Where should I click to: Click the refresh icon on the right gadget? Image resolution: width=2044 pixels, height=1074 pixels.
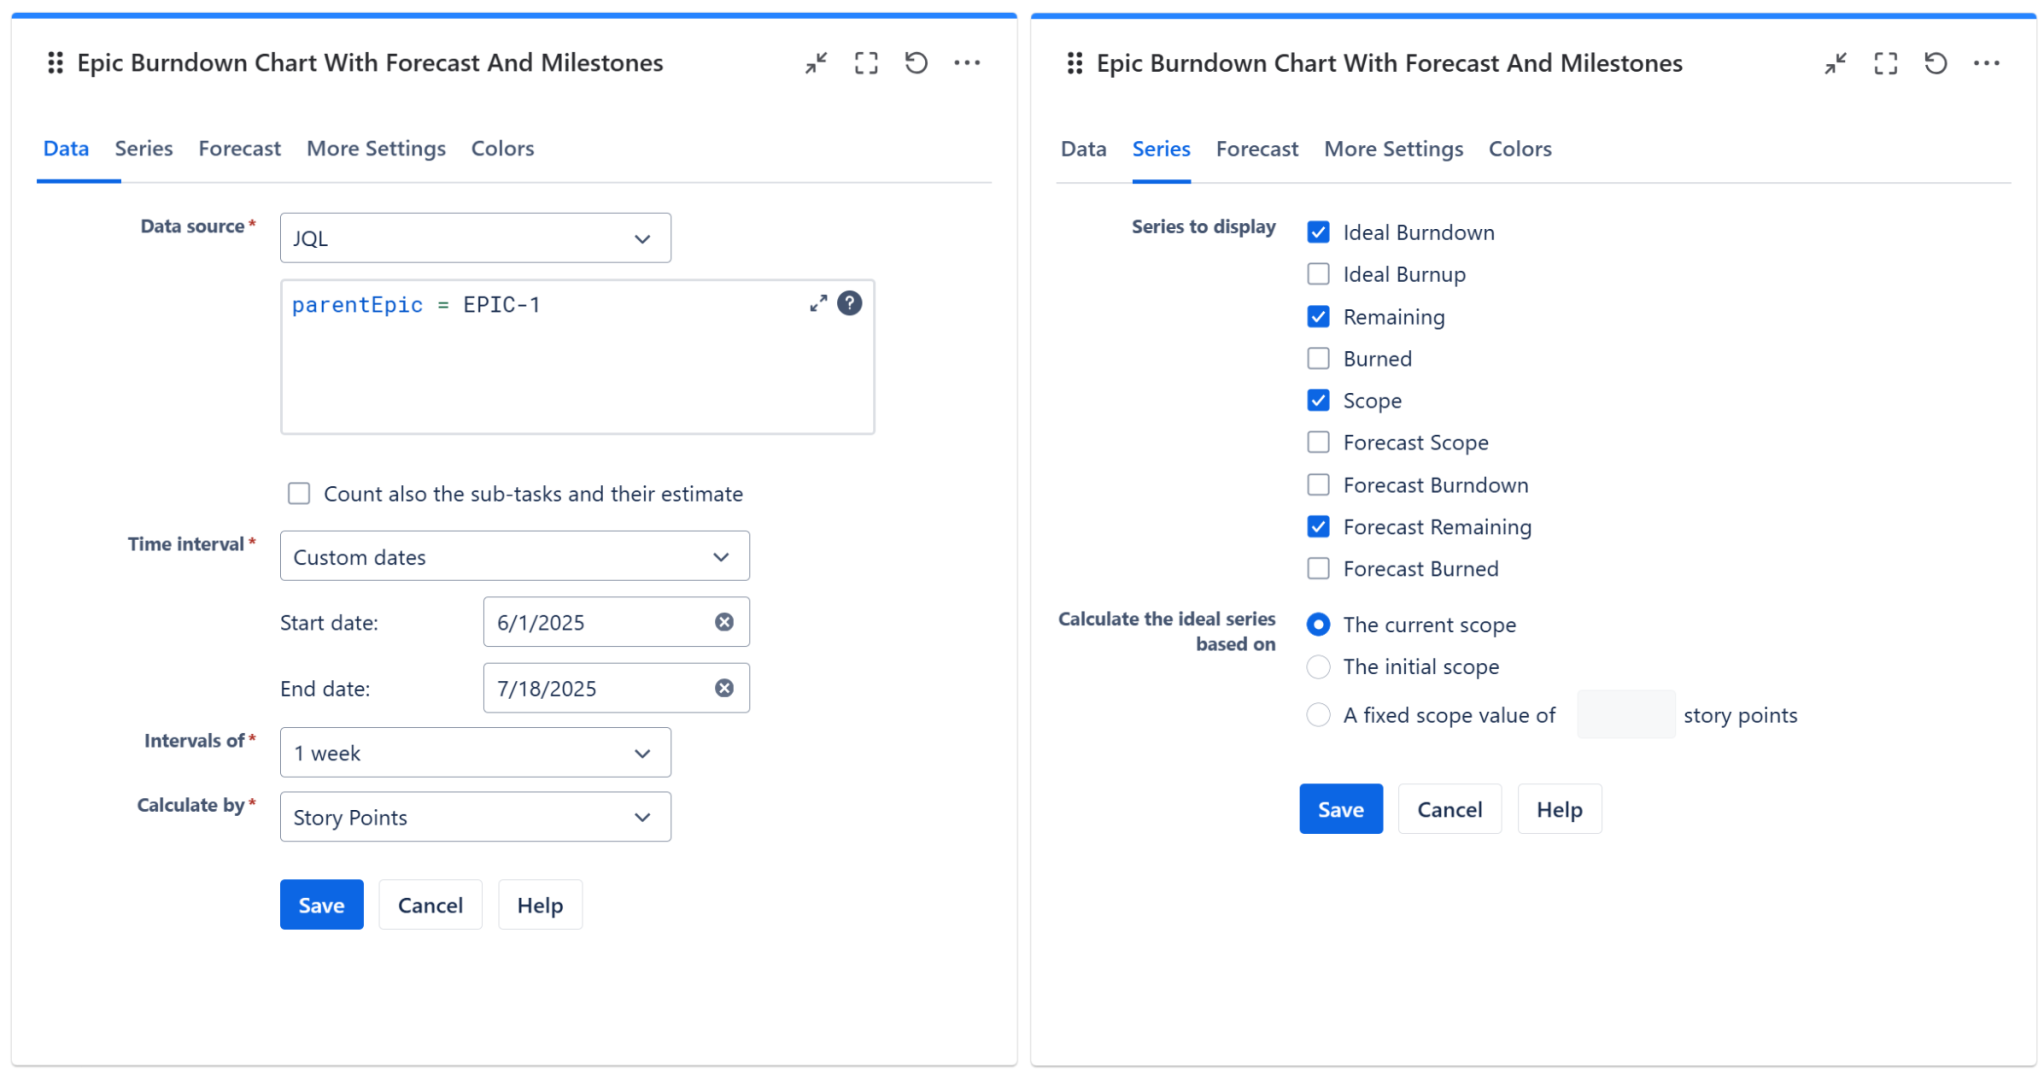coord(1935,62)
